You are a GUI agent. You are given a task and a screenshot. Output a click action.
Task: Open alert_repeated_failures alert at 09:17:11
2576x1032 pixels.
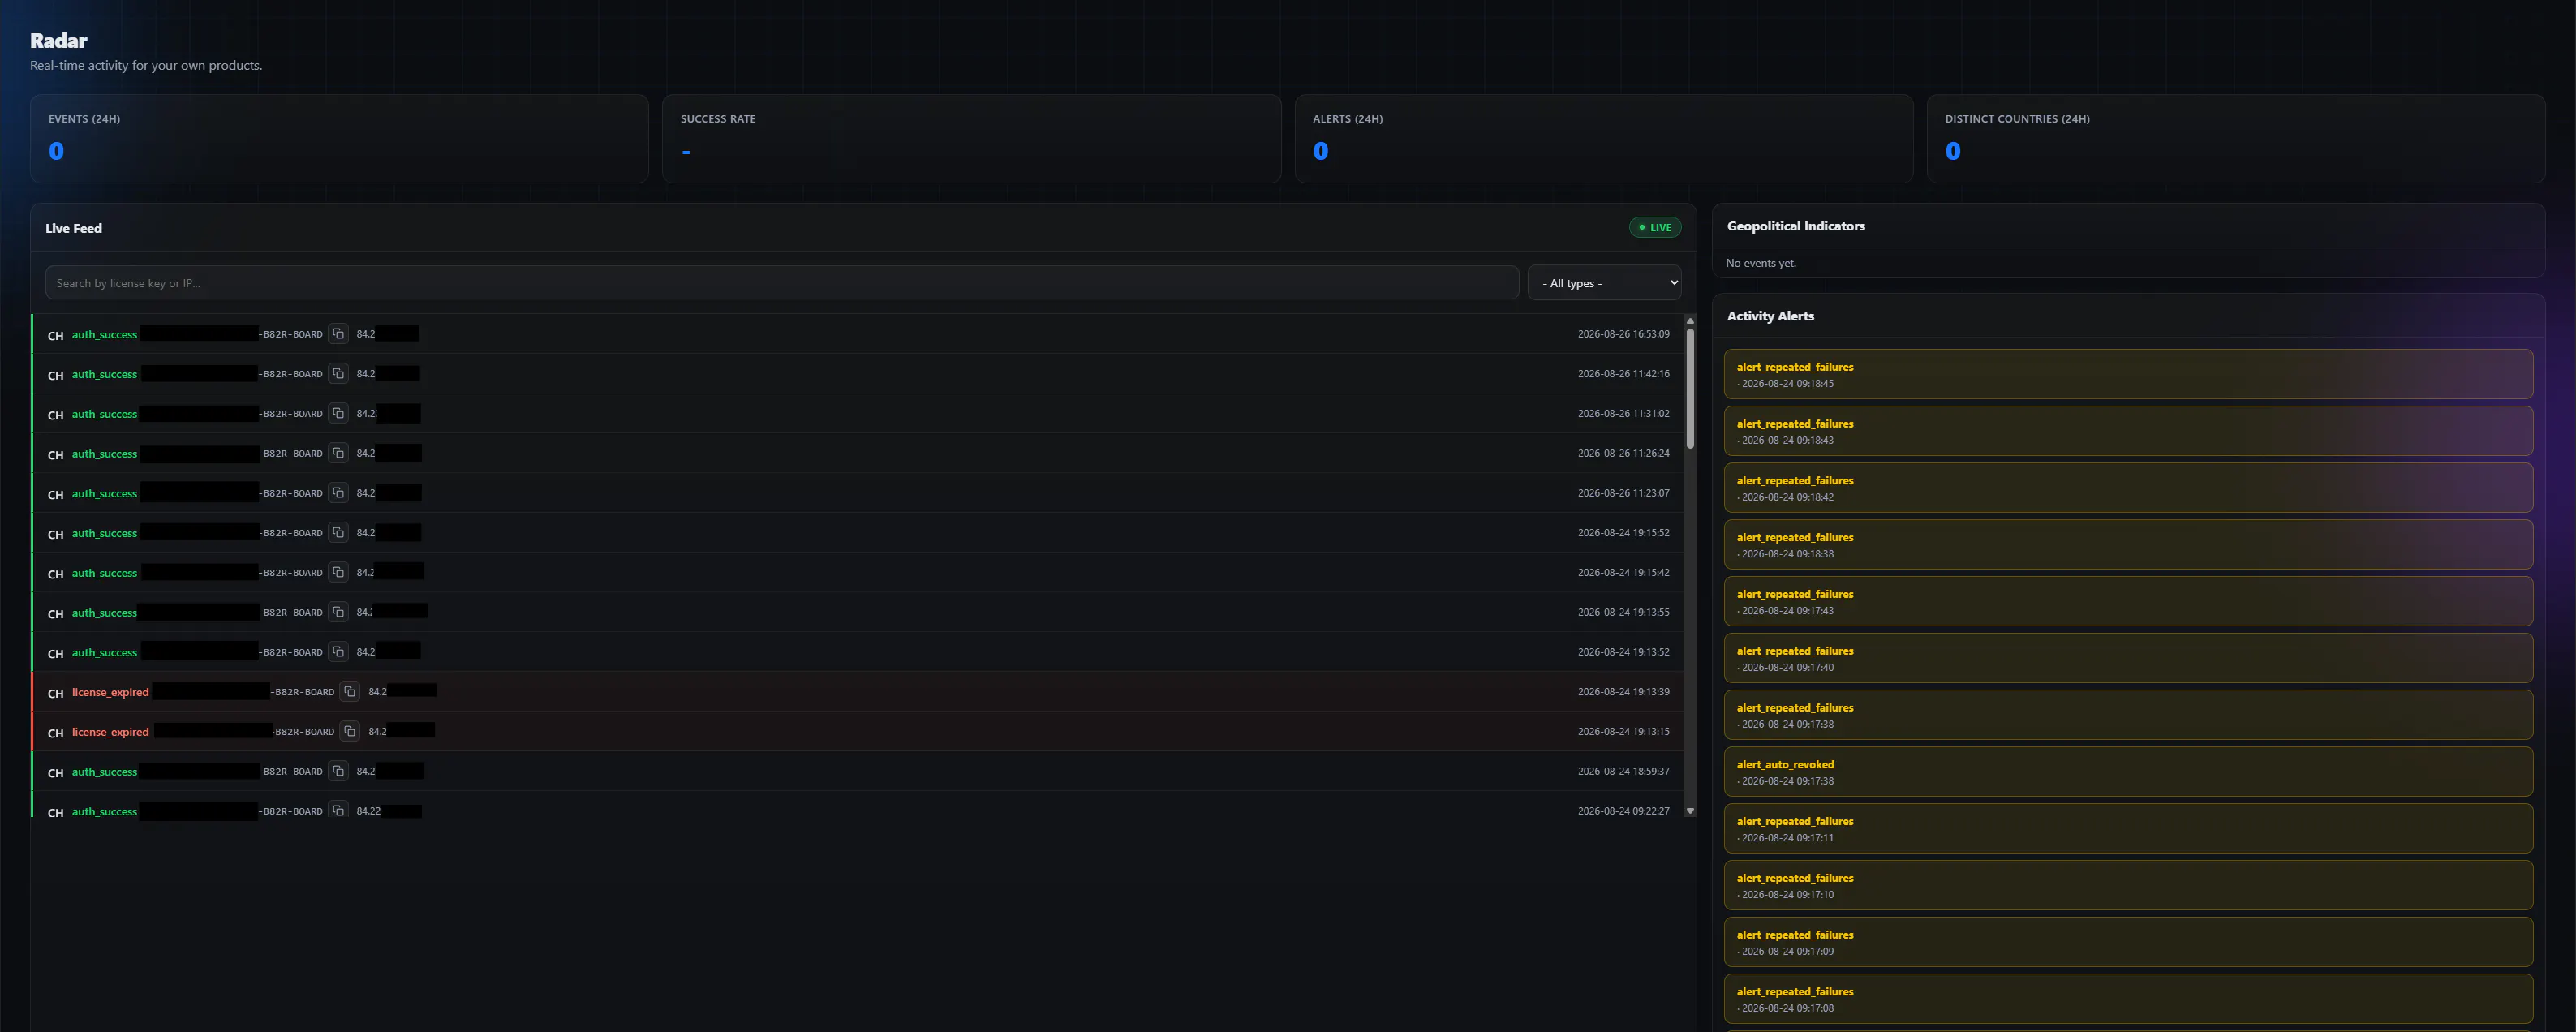[x=2128, y=829]
